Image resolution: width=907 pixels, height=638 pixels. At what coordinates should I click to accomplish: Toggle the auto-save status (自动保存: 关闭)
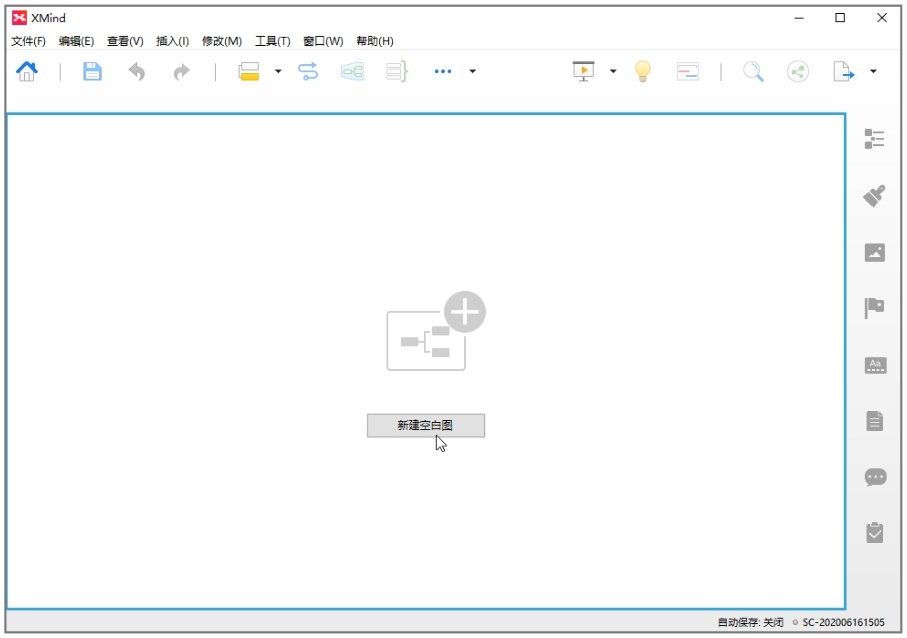(x=750, y=622)
